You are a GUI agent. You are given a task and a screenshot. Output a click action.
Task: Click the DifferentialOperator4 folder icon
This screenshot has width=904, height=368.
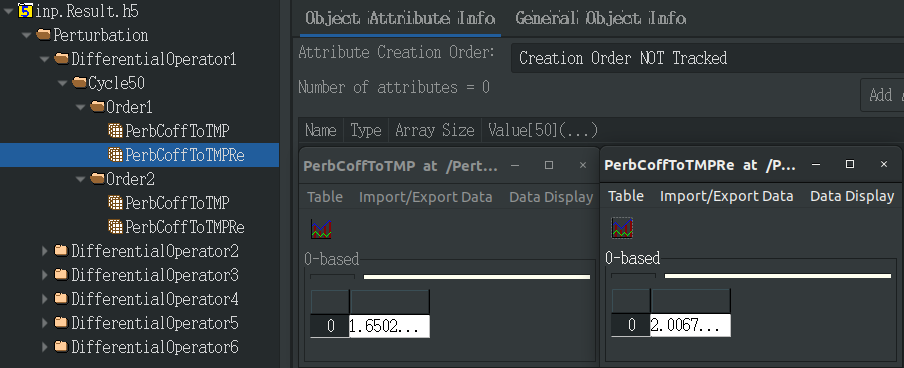point(61,299)
